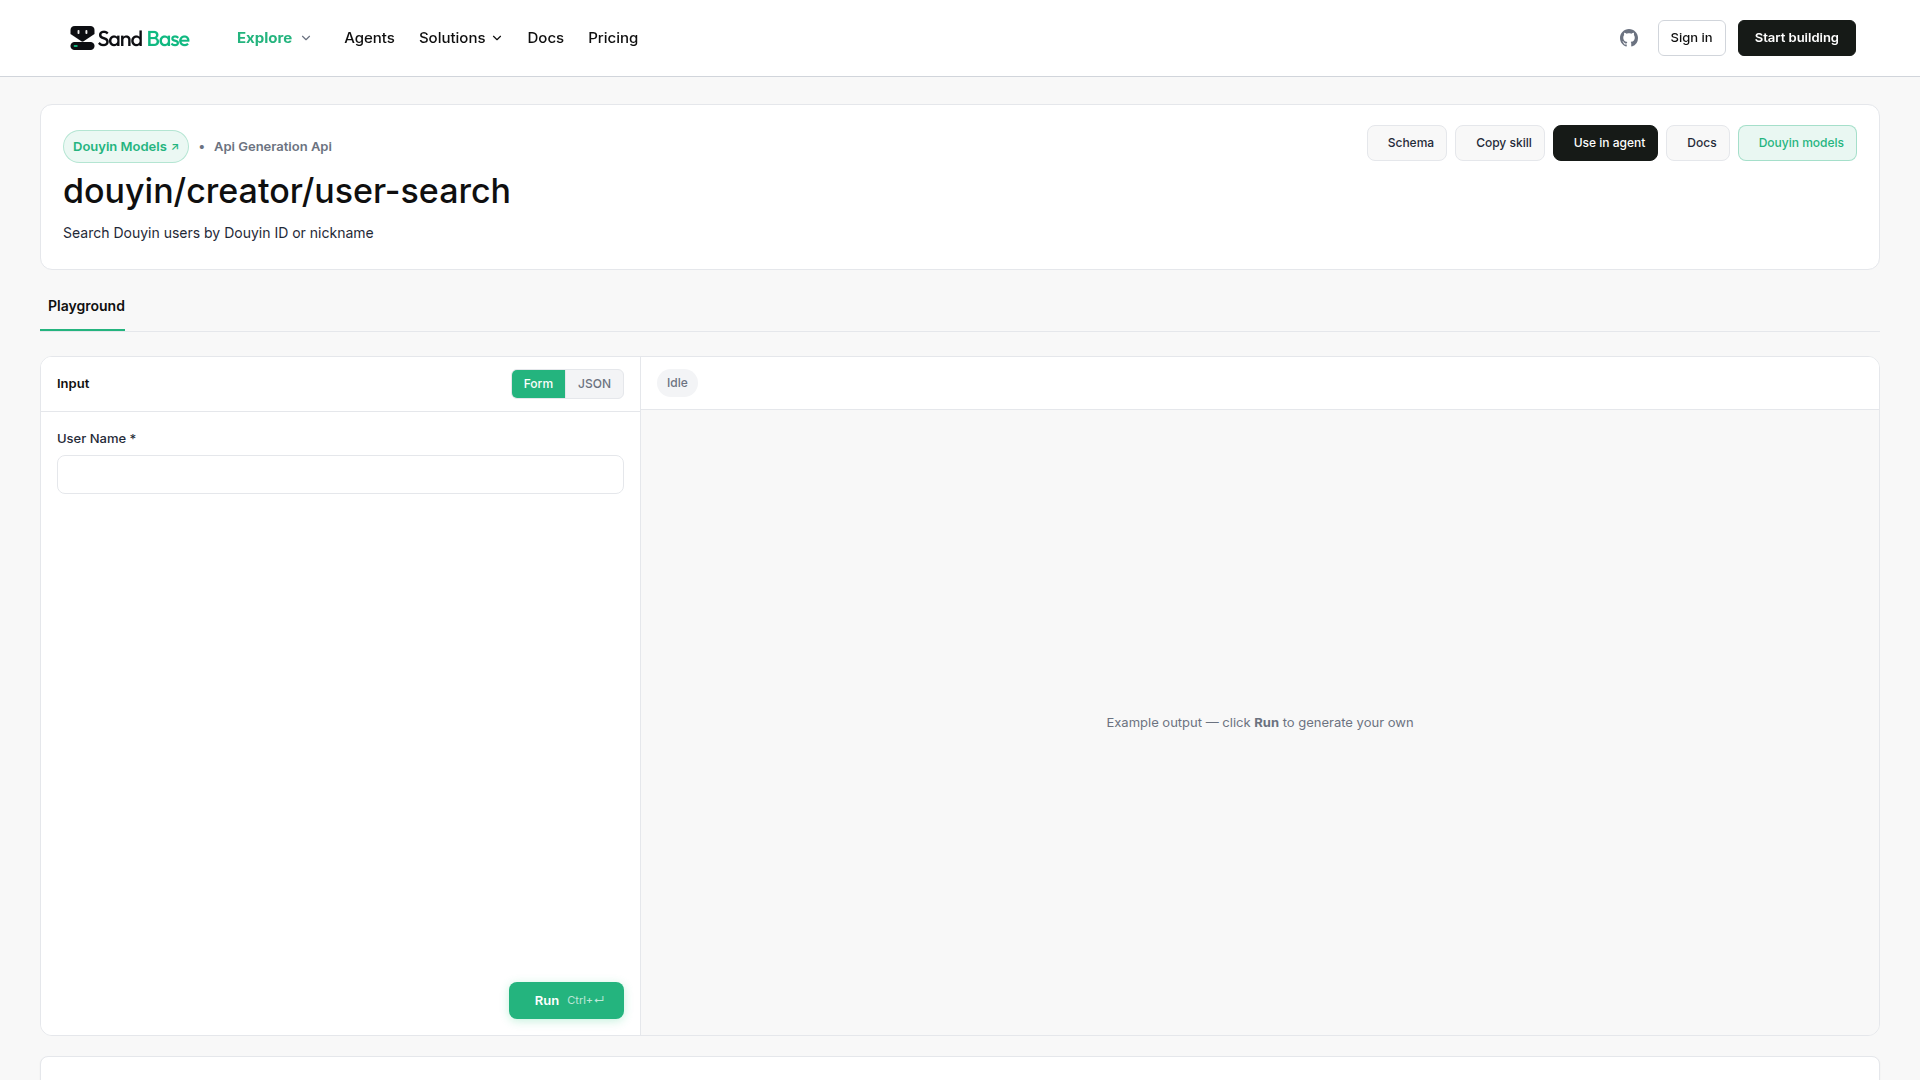Screen dimensions: 1920x1080
Task: Go to the Agents page
Action: 369,38
